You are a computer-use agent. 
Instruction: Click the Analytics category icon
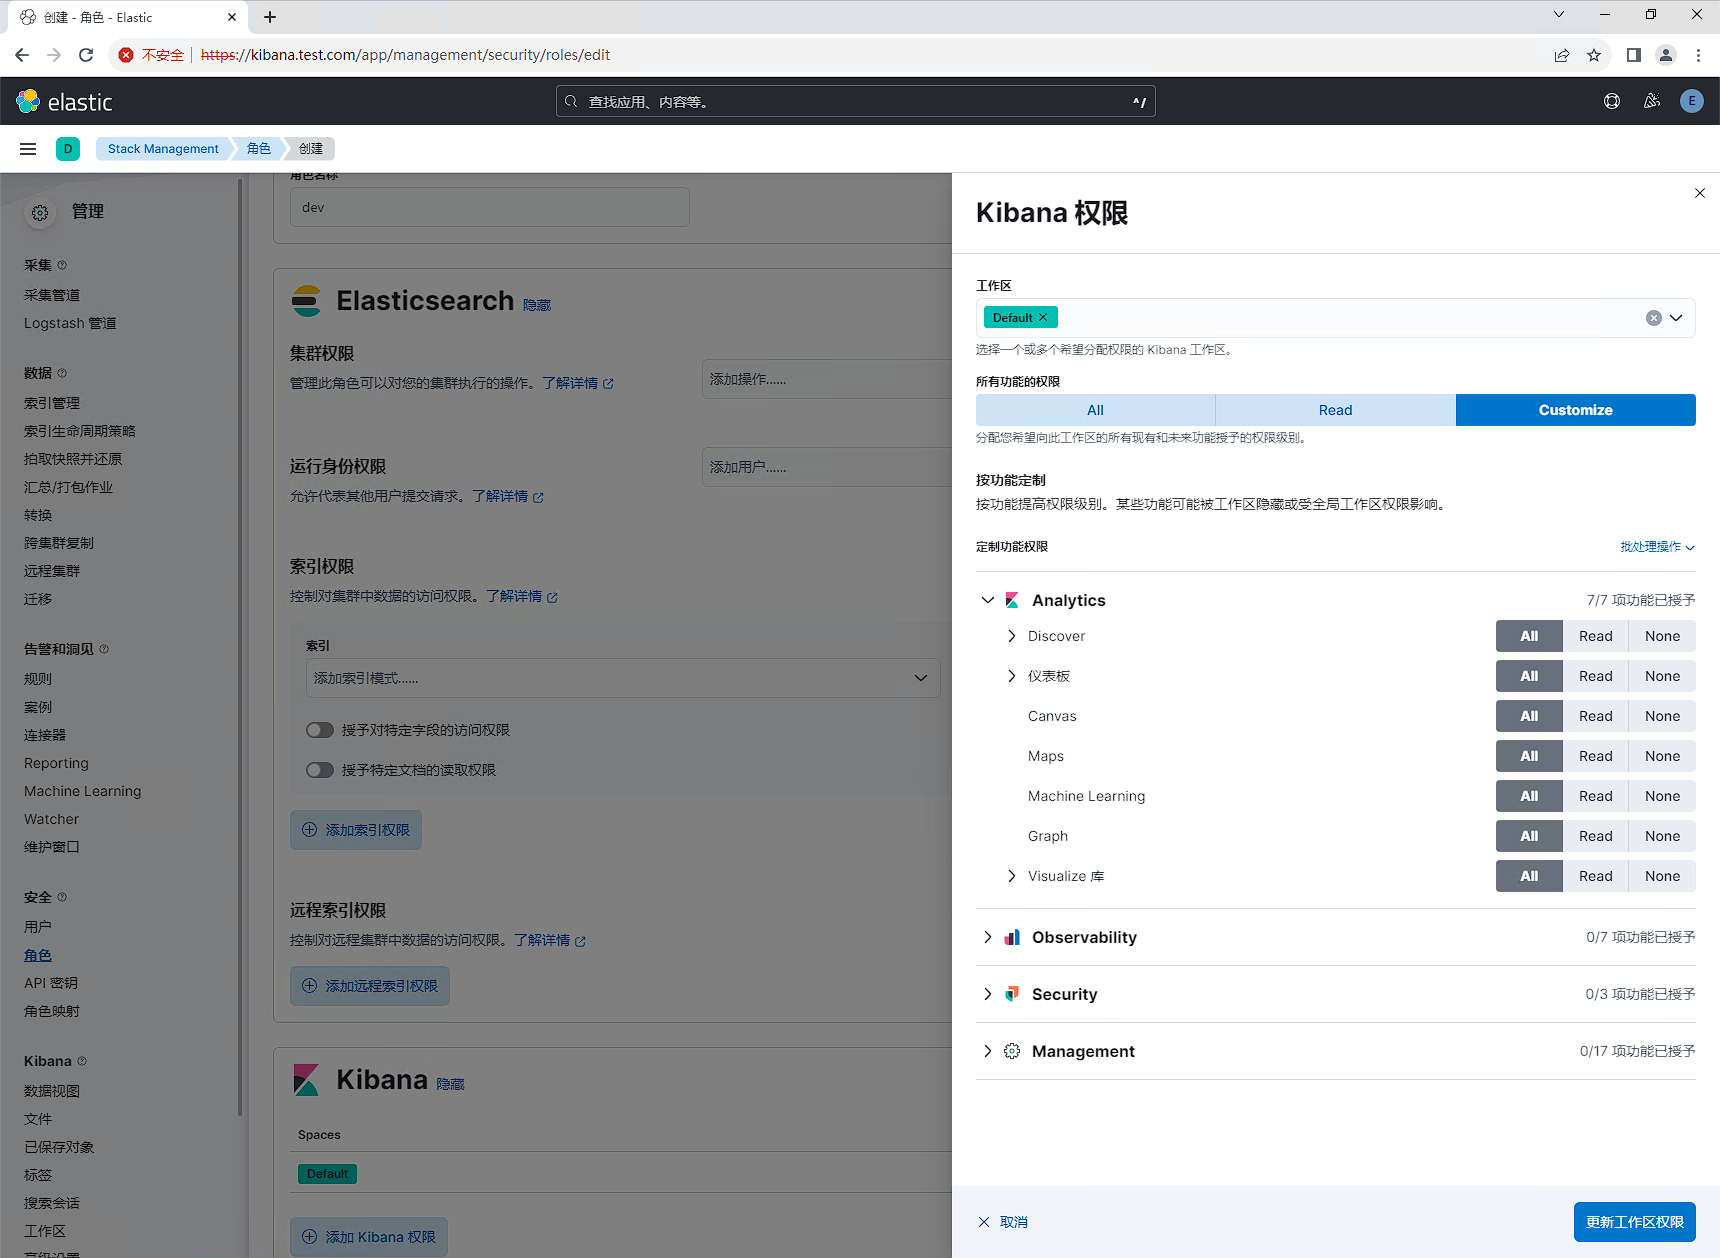[x=1012, y=600]
